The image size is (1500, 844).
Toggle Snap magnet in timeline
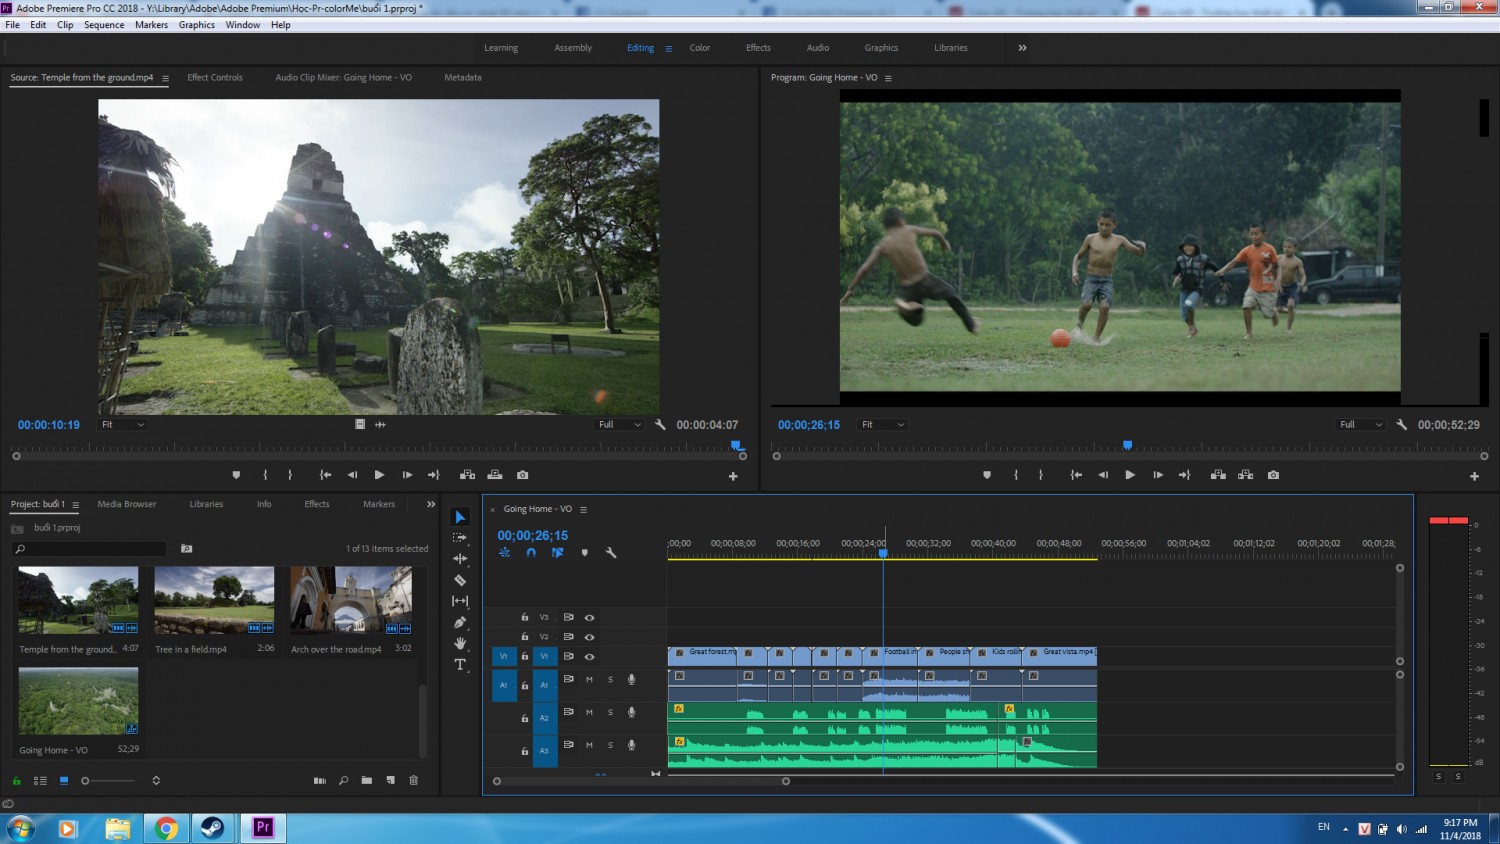[531, 552]
